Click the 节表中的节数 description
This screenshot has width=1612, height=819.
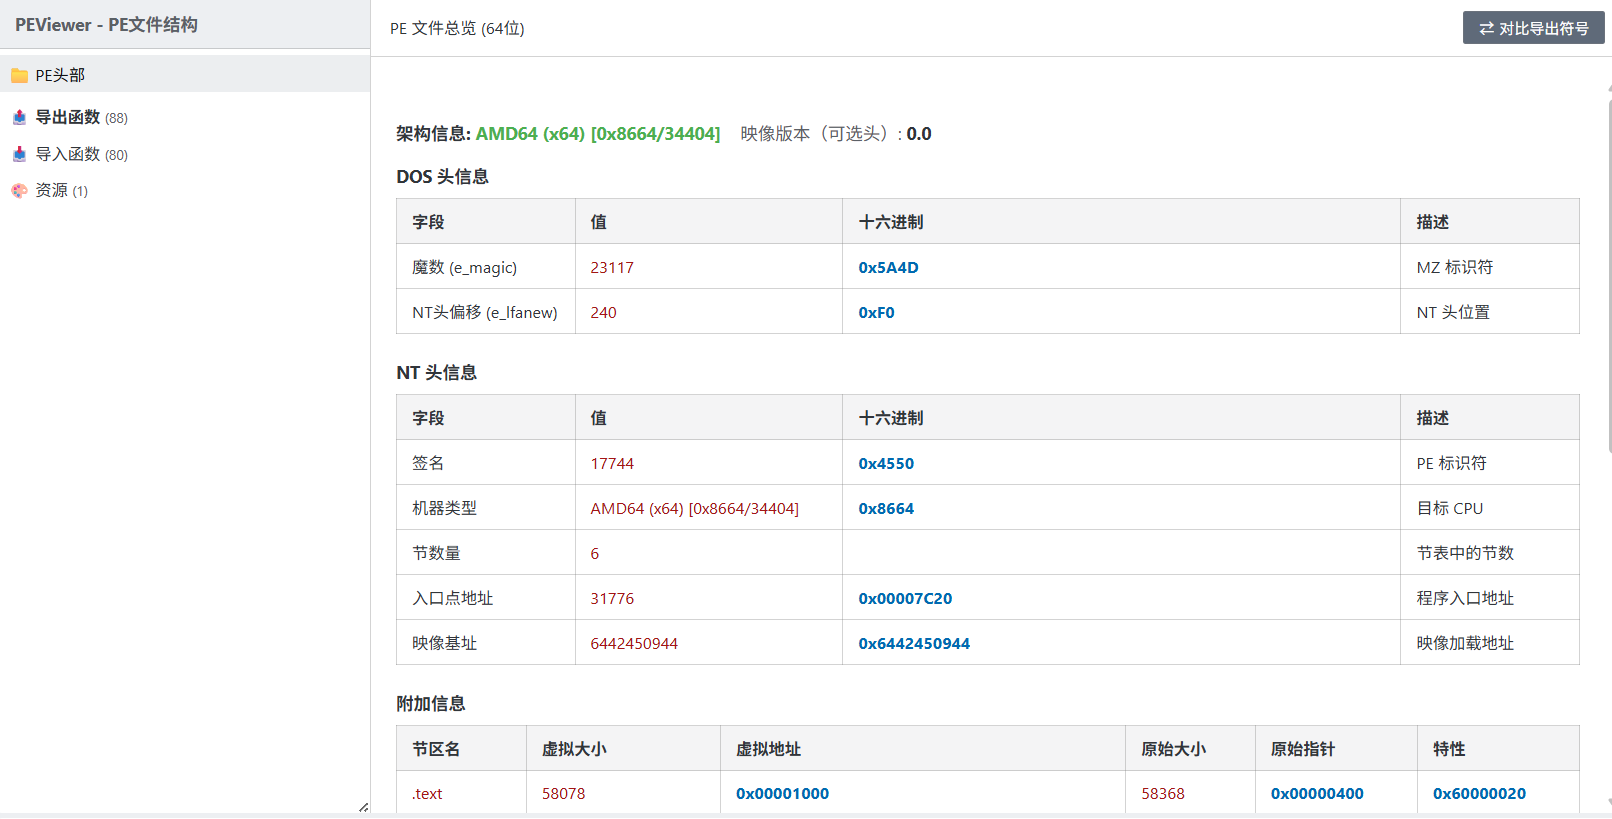(x=1465, y=553)
